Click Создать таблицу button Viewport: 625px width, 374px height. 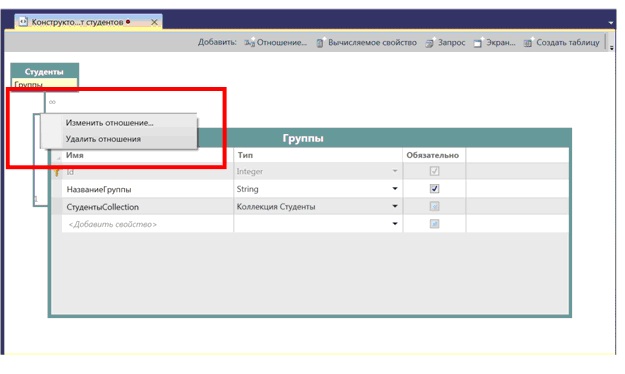pyautogui.click(x=562, y=43)
